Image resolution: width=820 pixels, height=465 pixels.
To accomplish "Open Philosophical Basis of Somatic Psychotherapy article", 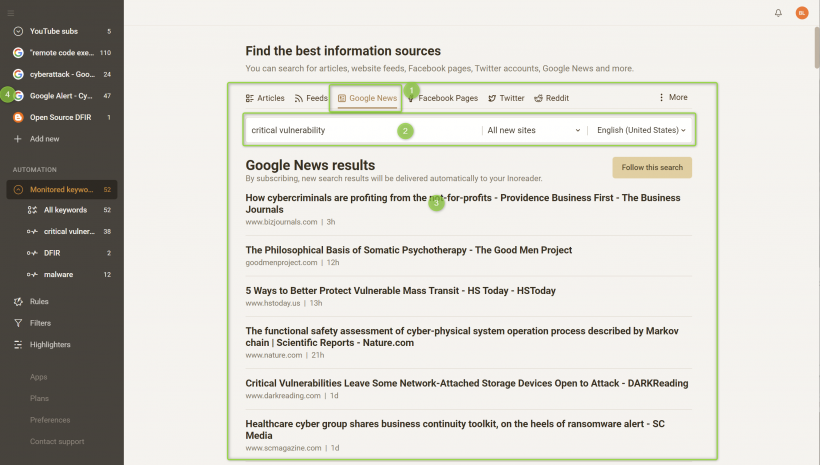I will 408,250.
